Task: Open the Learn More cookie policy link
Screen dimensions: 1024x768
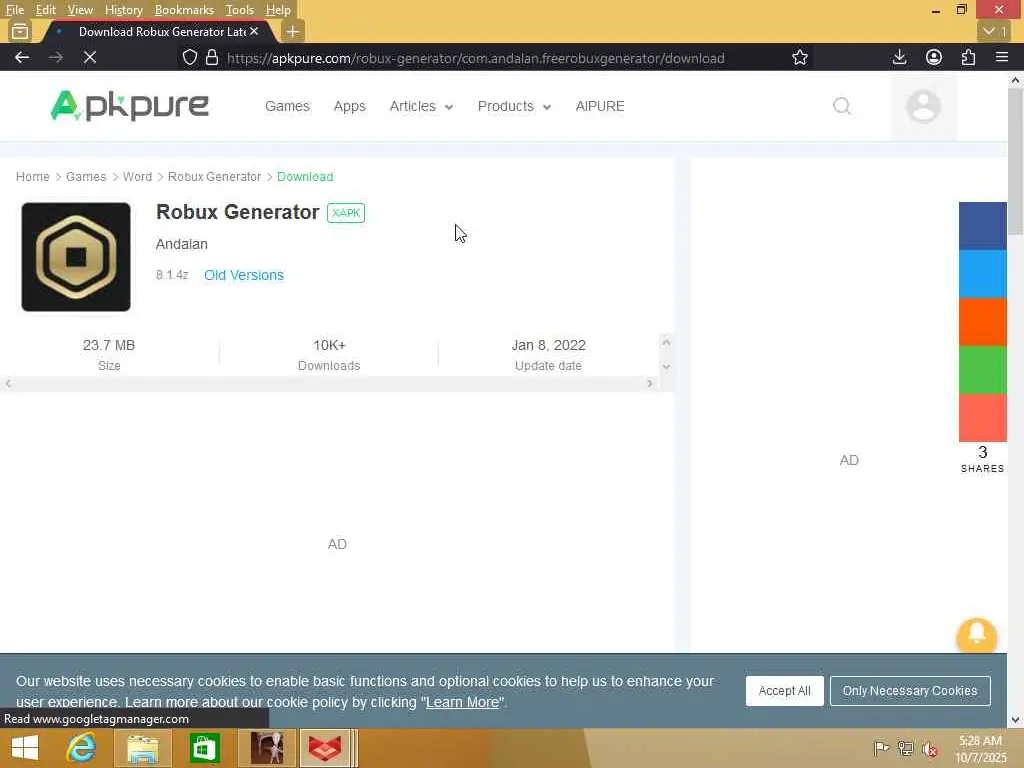Action: [x=462, y=702]
